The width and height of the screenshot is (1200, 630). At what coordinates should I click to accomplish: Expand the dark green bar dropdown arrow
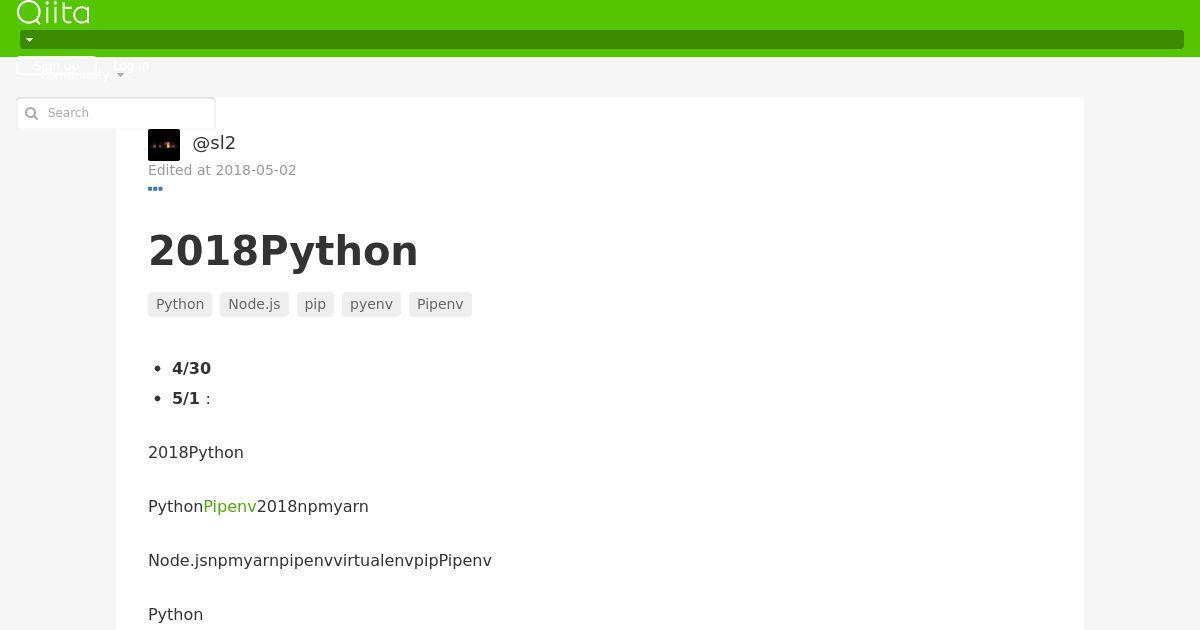point(29,40)
